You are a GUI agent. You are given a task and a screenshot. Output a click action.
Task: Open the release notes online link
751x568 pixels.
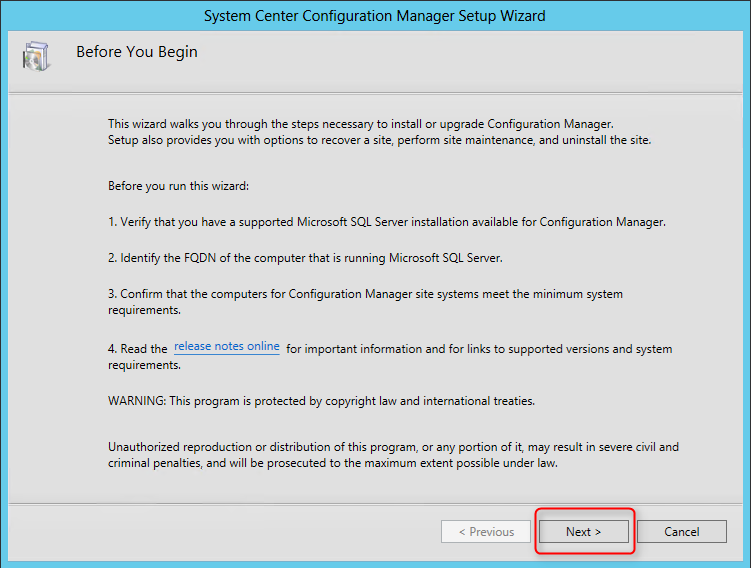227,346
